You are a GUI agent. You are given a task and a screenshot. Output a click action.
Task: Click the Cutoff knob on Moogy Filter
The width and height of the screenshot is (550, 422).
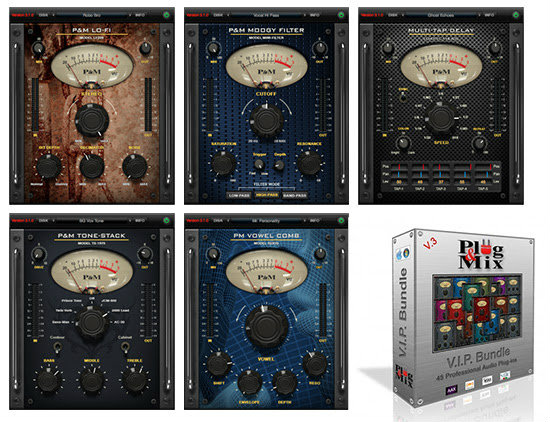point(267,121)
